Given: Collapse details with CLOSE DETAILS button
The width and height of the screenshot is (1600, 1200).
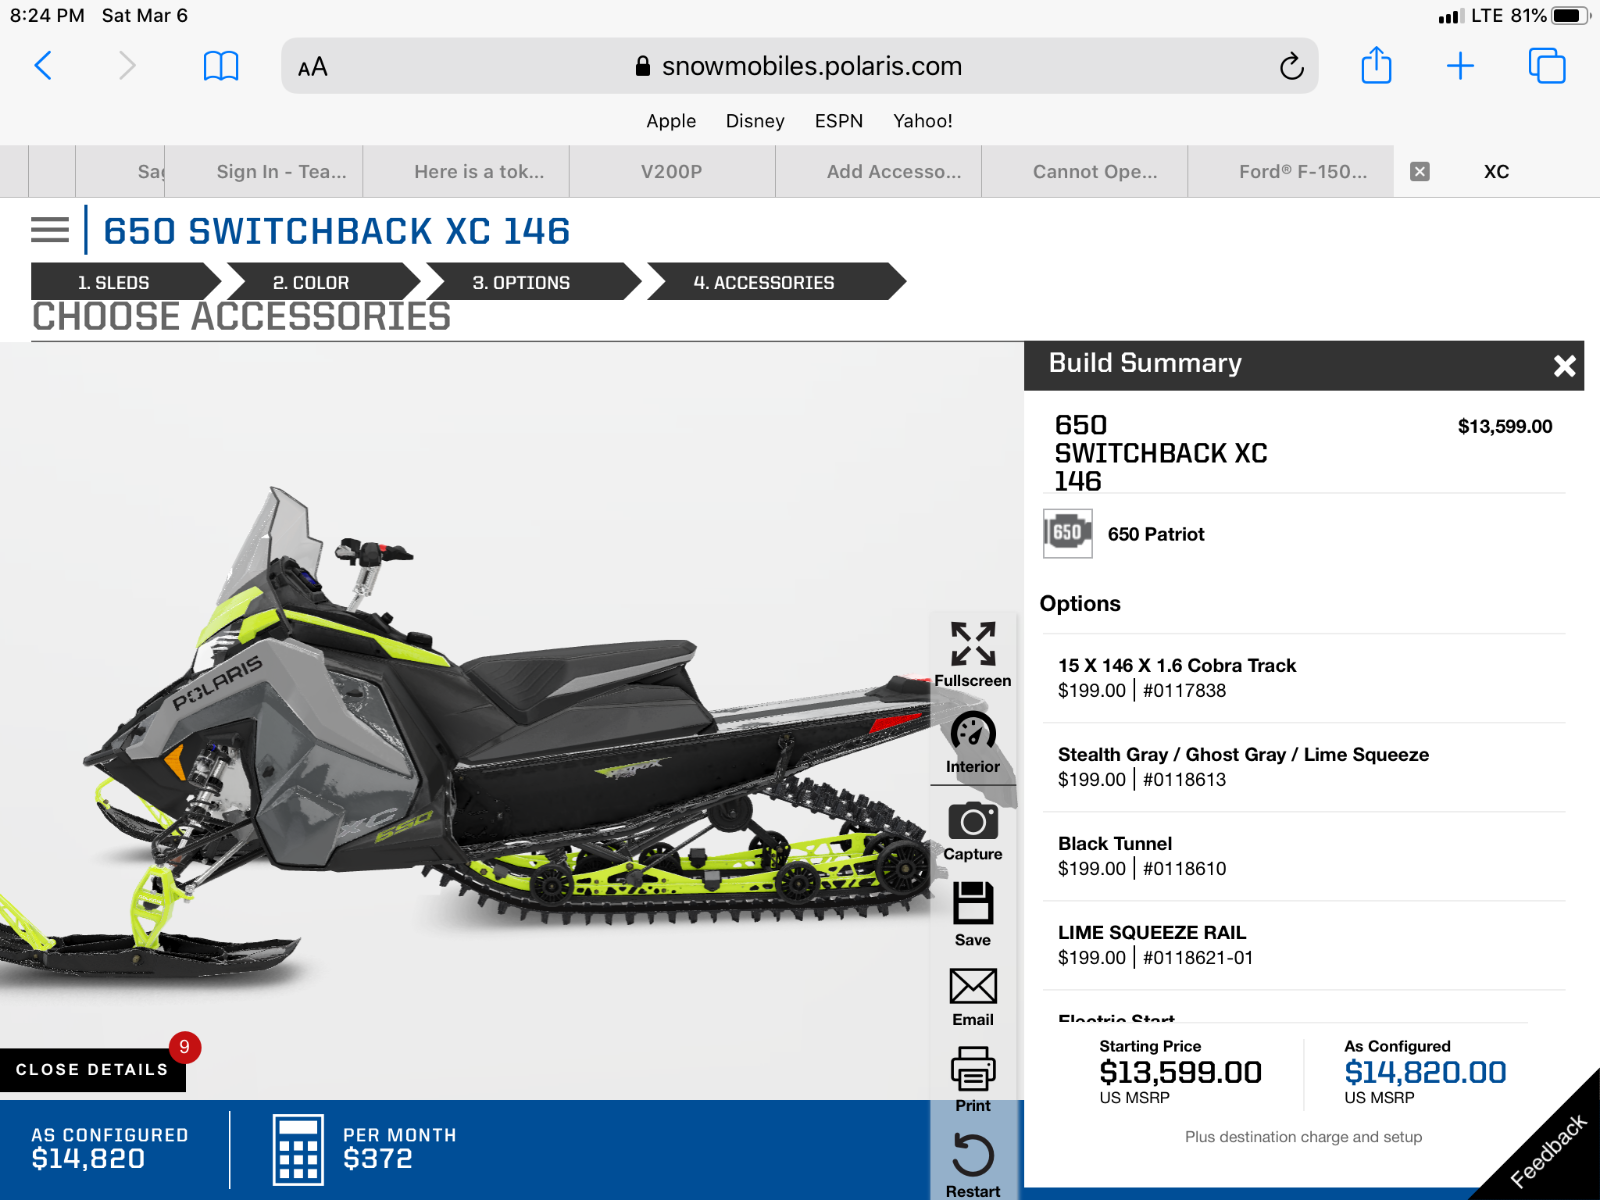Looking at the screenshot, I should (x=92, y=1069).
